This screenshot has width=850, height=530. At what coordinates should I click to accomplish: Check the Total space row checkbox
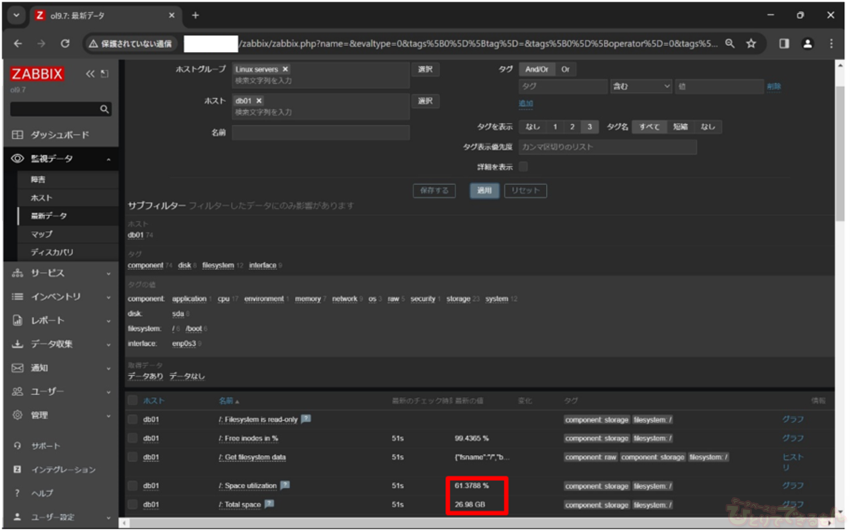(x=133, y=504)
